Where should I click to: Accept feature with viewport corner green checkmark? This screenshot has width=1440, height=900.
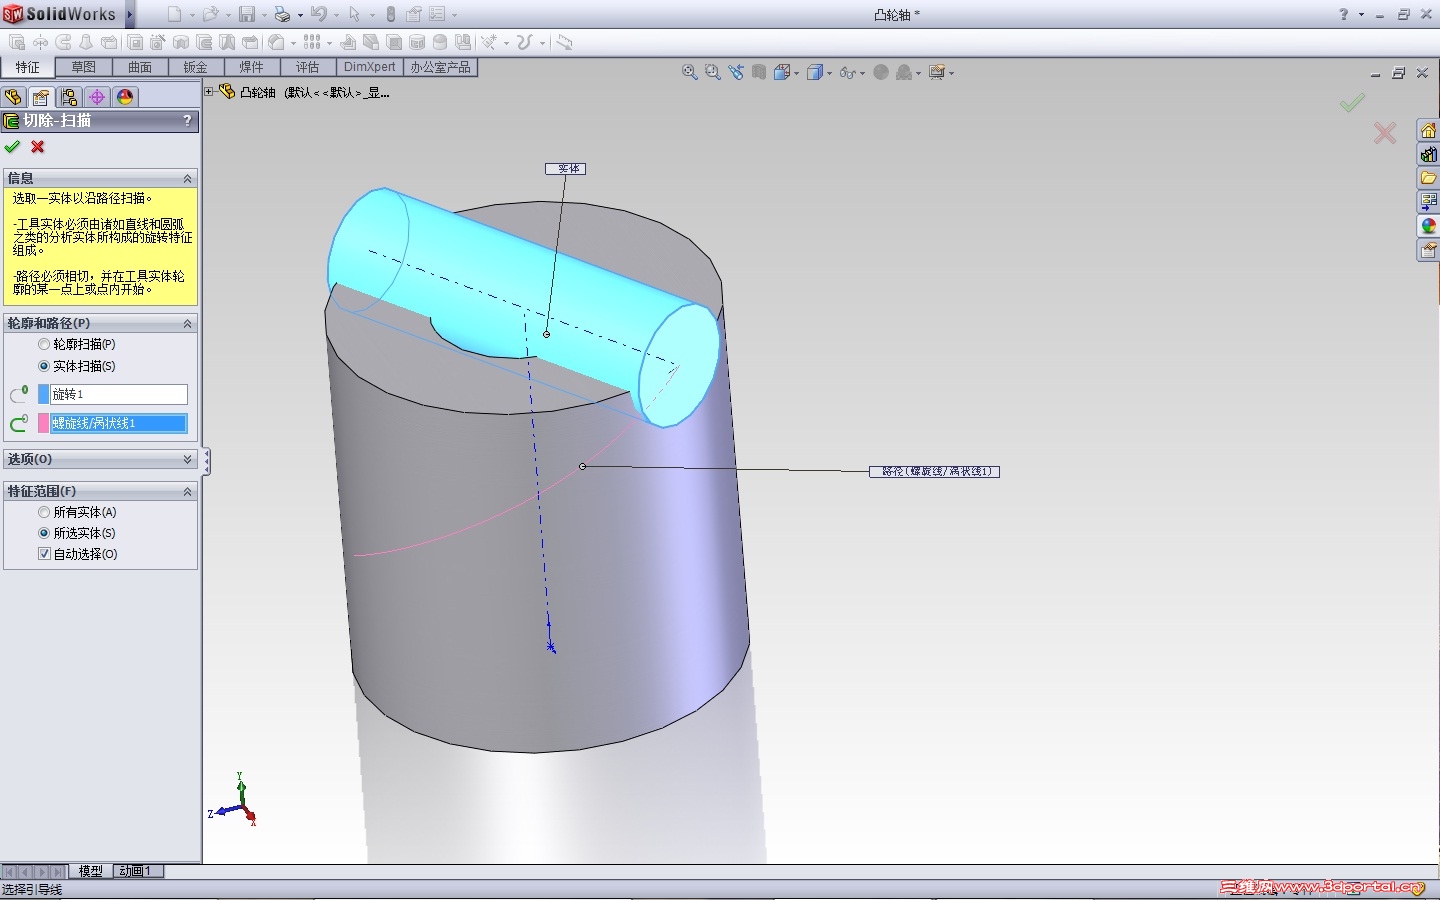pos(1352,102)
